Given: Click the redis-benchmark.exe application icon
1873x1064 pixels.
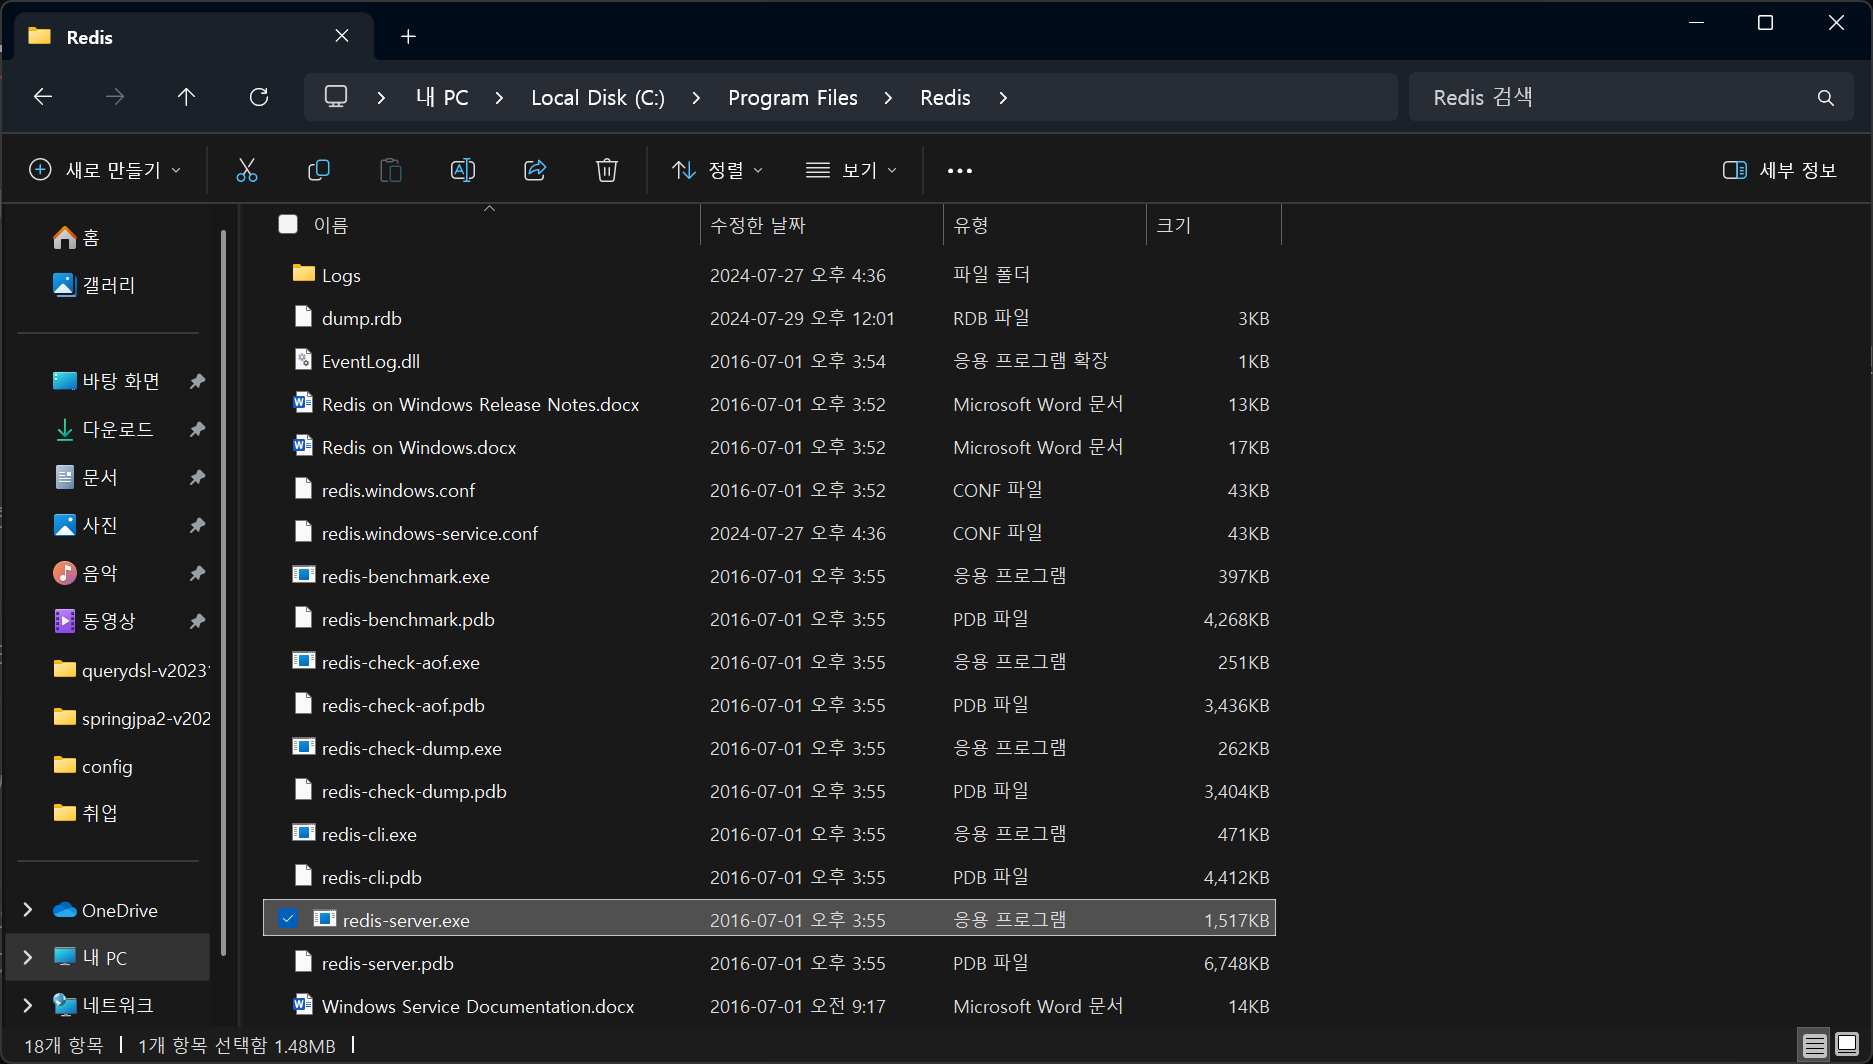Looking at the screenshot, I should [304, 574].
